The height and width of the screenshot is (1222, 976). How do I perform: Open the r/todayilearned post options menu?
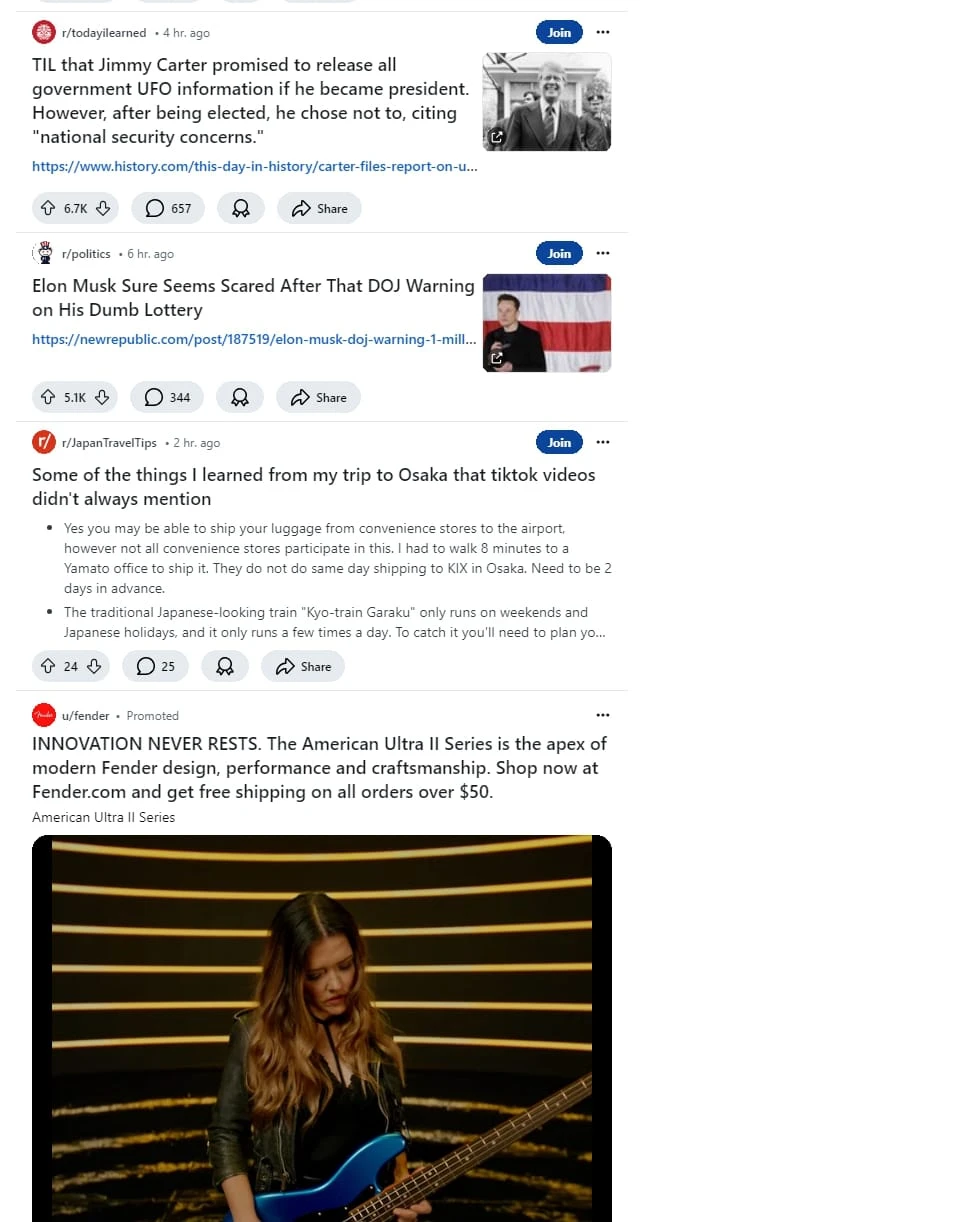[x=602, y=32]
